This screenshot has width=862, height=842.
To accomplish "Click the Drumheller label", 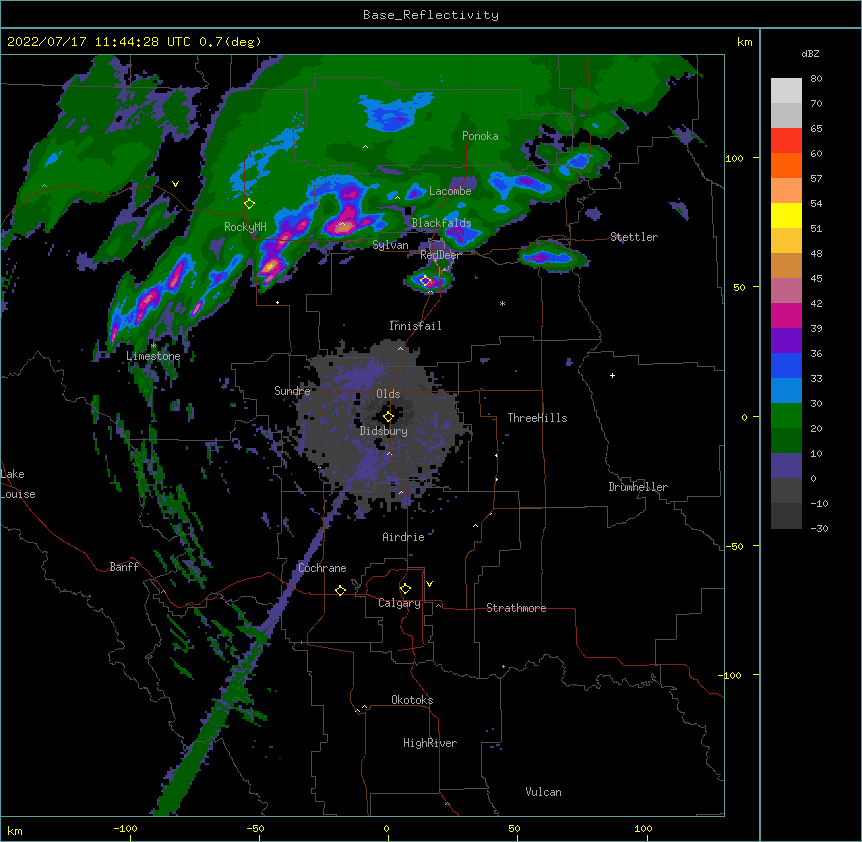I will 638,487.
